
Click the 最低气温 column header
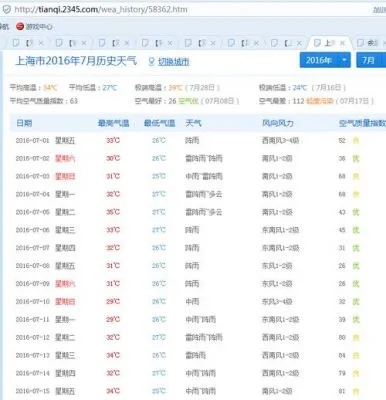point(159,123)
